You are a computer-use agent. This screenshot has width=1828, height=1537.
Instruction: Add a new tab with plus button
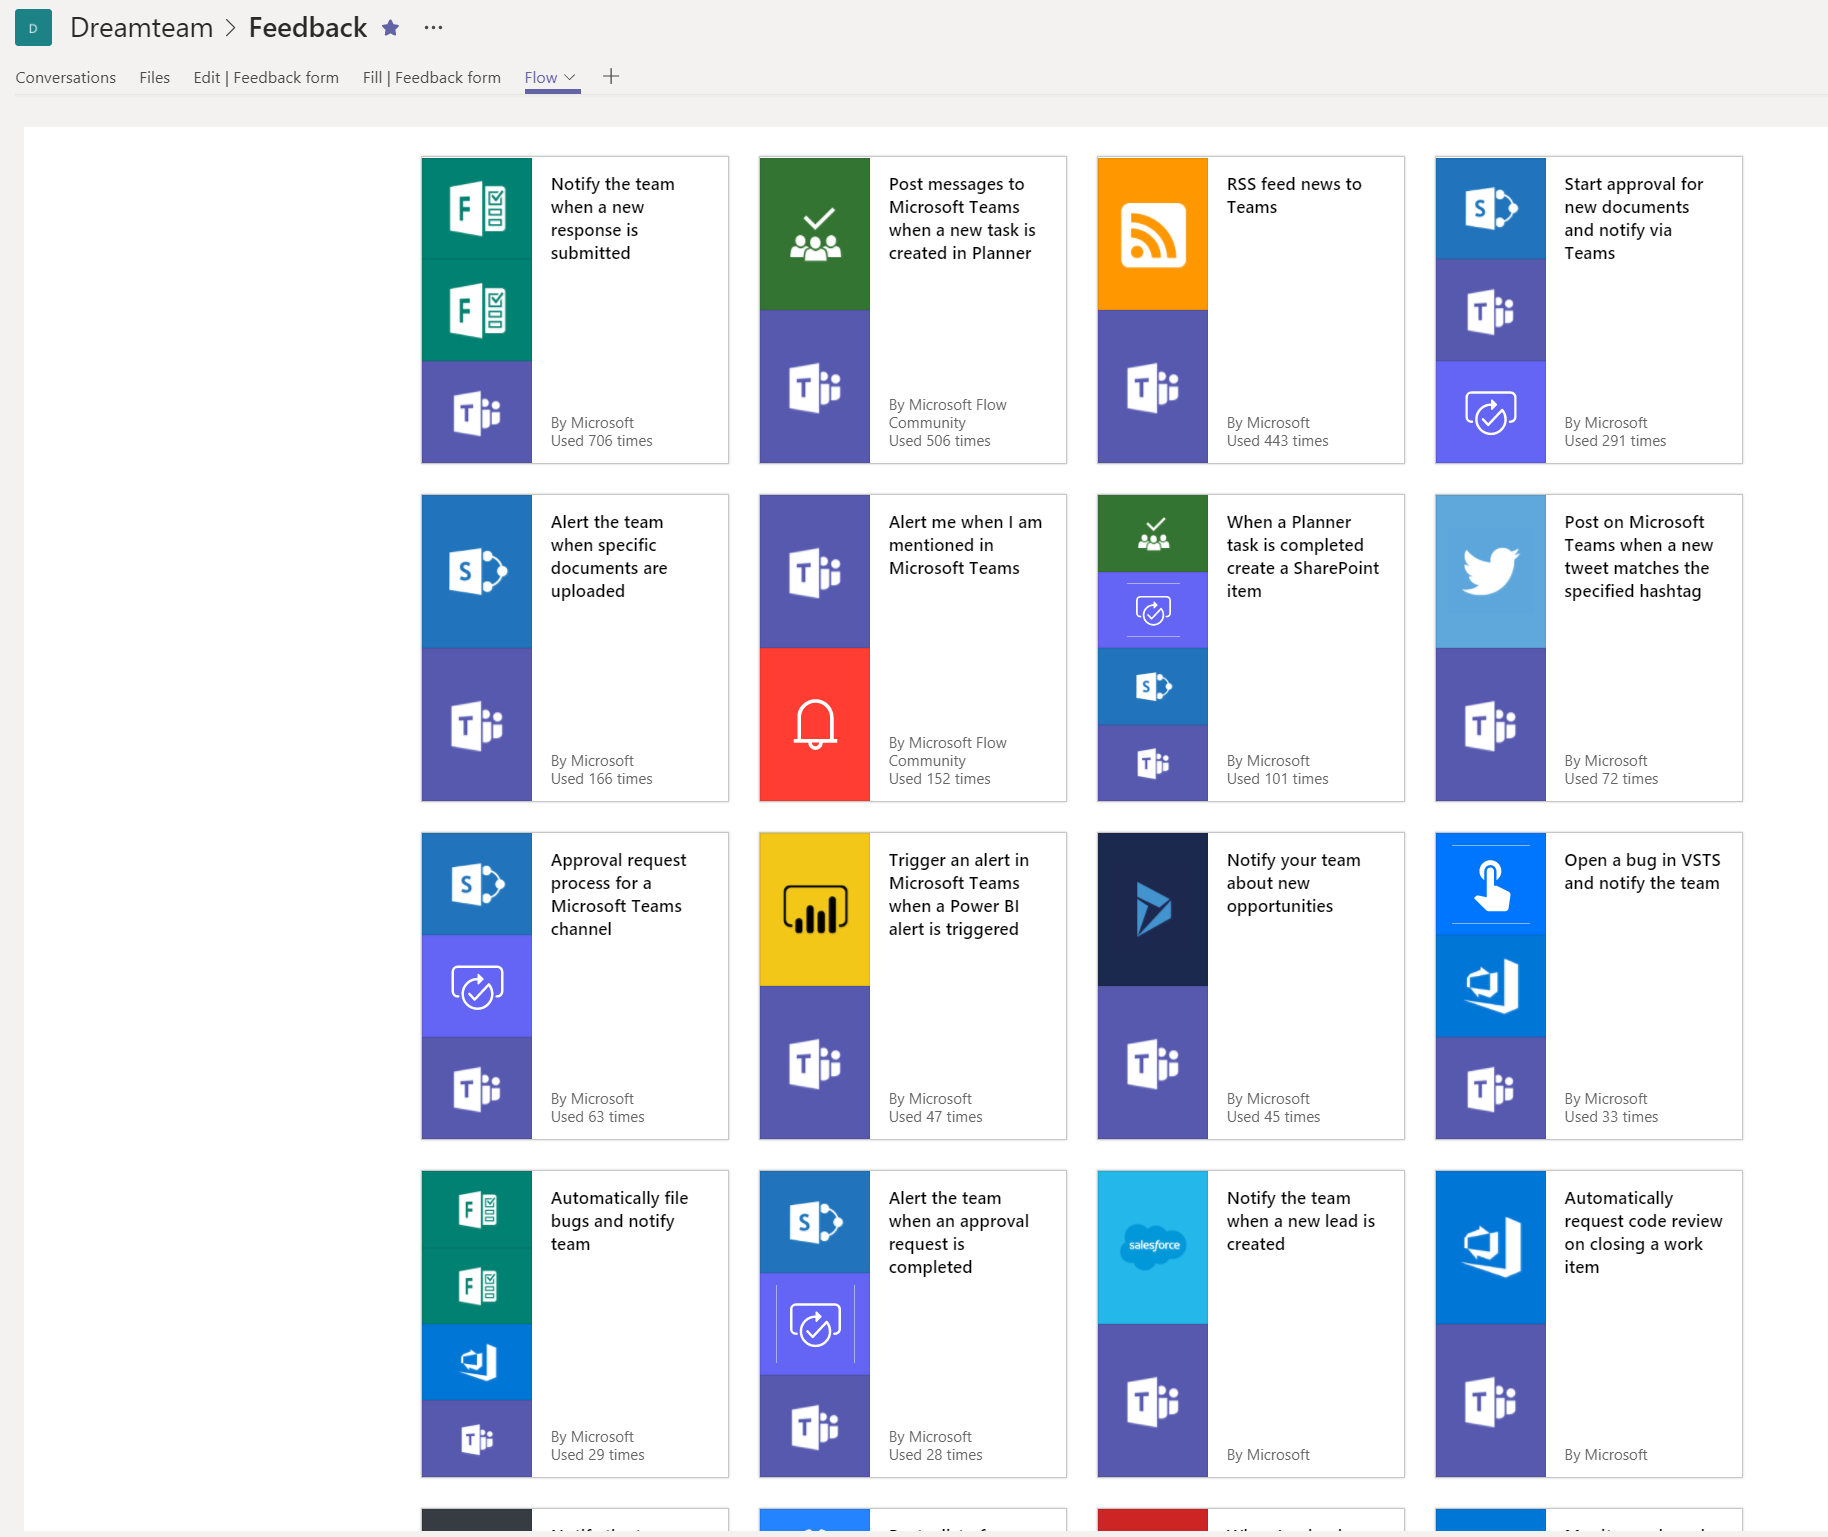click(611, 77)
